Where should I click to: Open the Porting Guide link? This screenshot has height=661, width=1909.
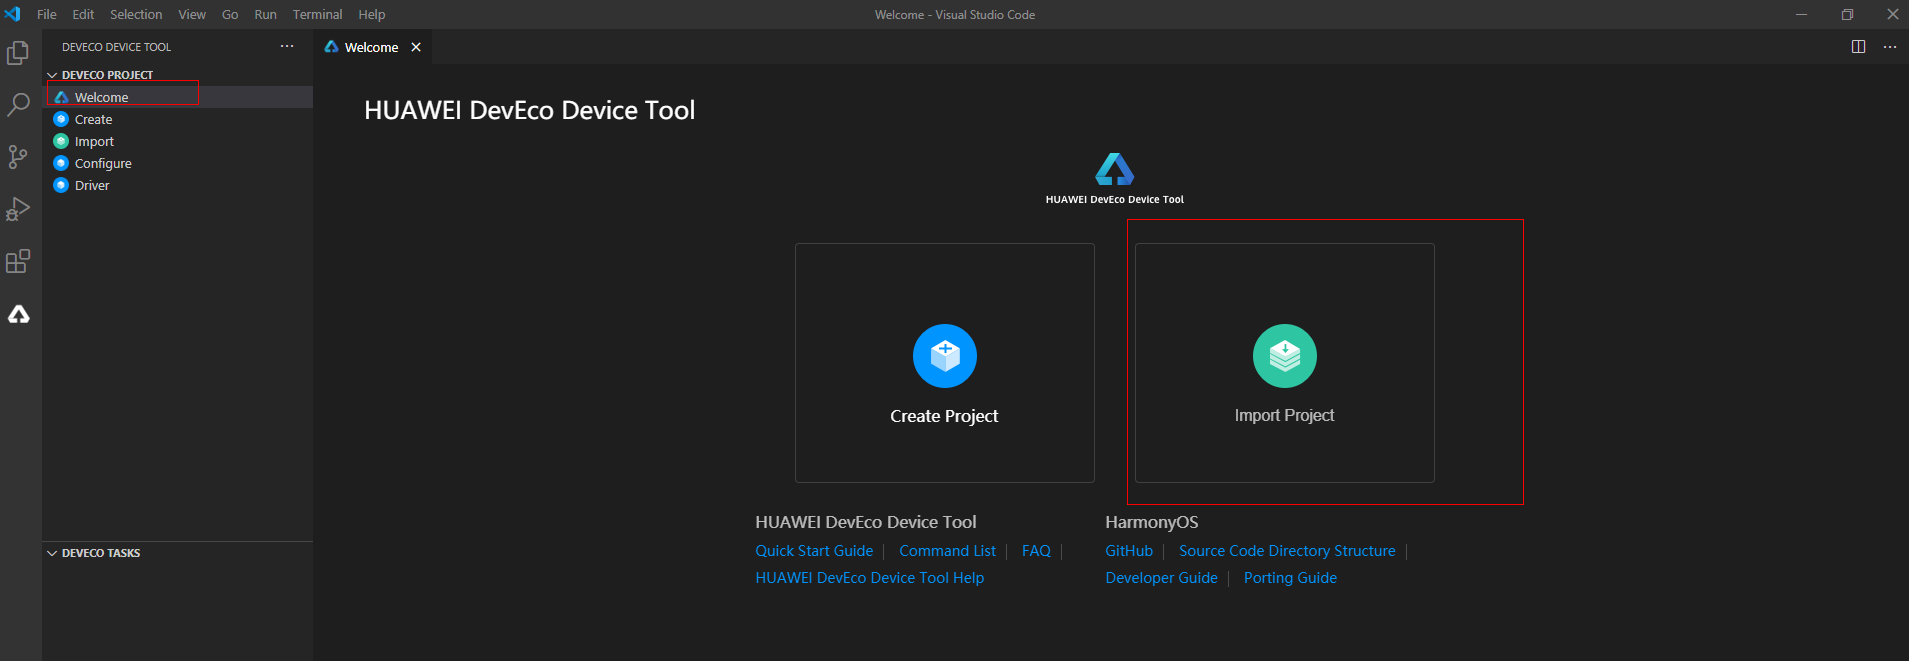click(1290, 578)
